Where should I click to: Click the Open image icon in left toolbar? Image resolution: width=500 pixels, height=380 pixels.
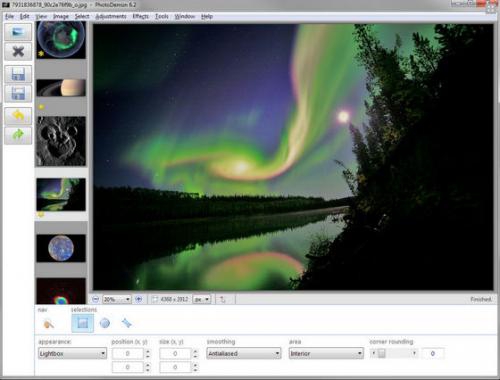click(x=18, y=32)
